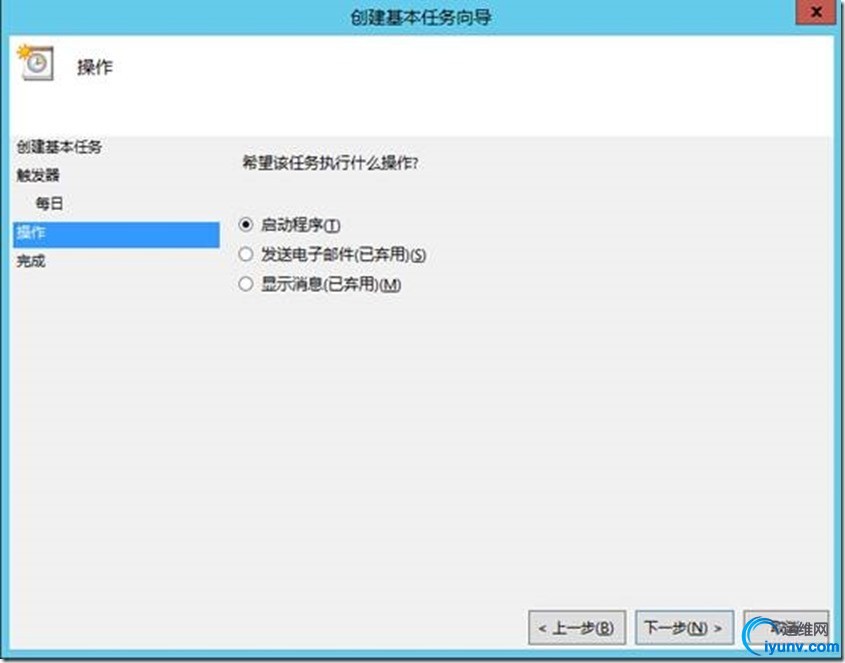845x663 pixels.
Task: Click the 启动程序 option label text
Action: [292, 225]
